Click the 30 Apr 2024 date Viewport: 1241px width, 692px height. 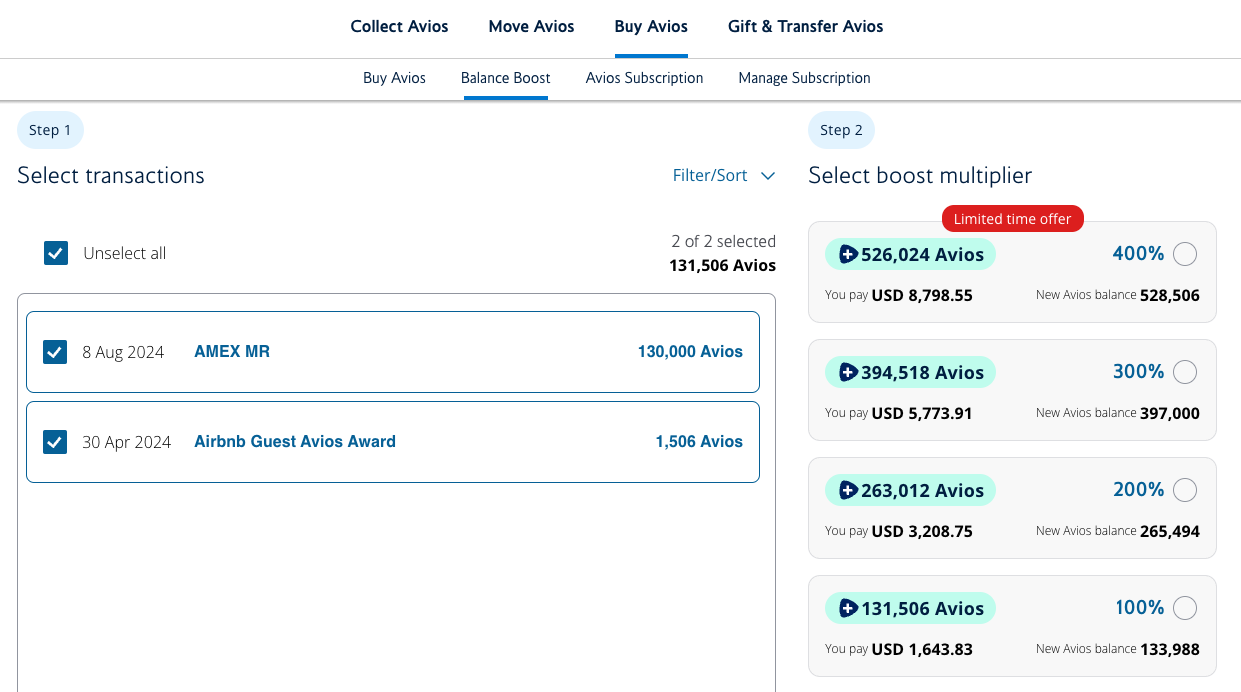point(126,442)
